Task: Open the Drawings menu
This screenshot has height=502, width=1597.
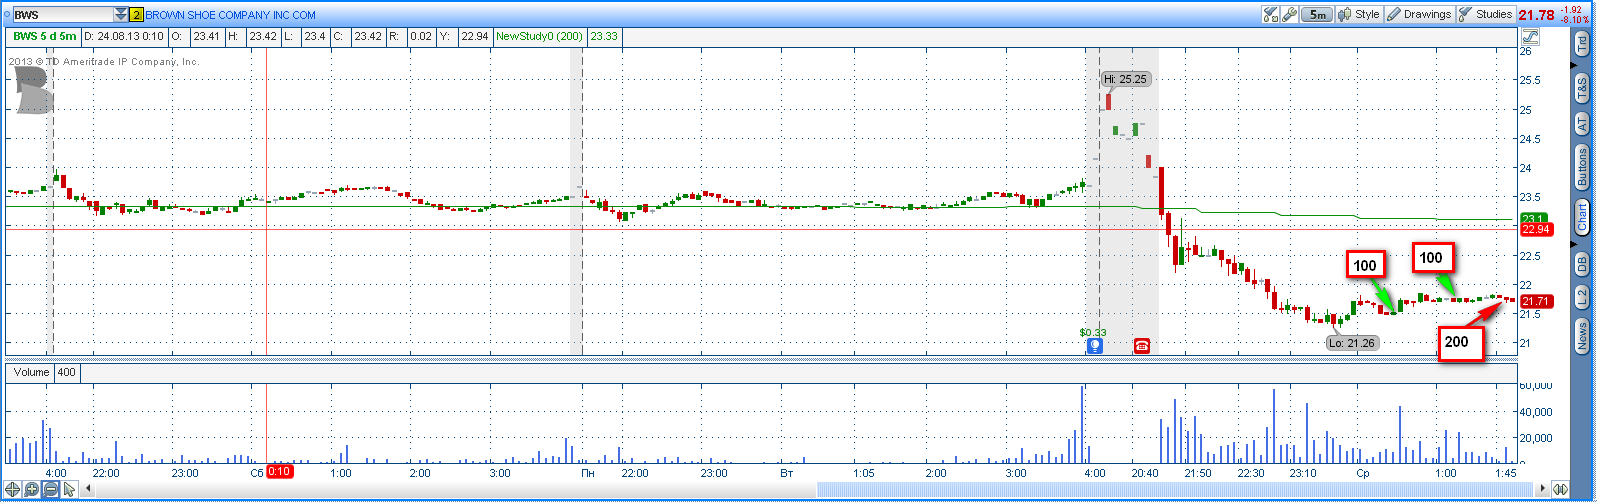Action: (x=1419, y=14)
